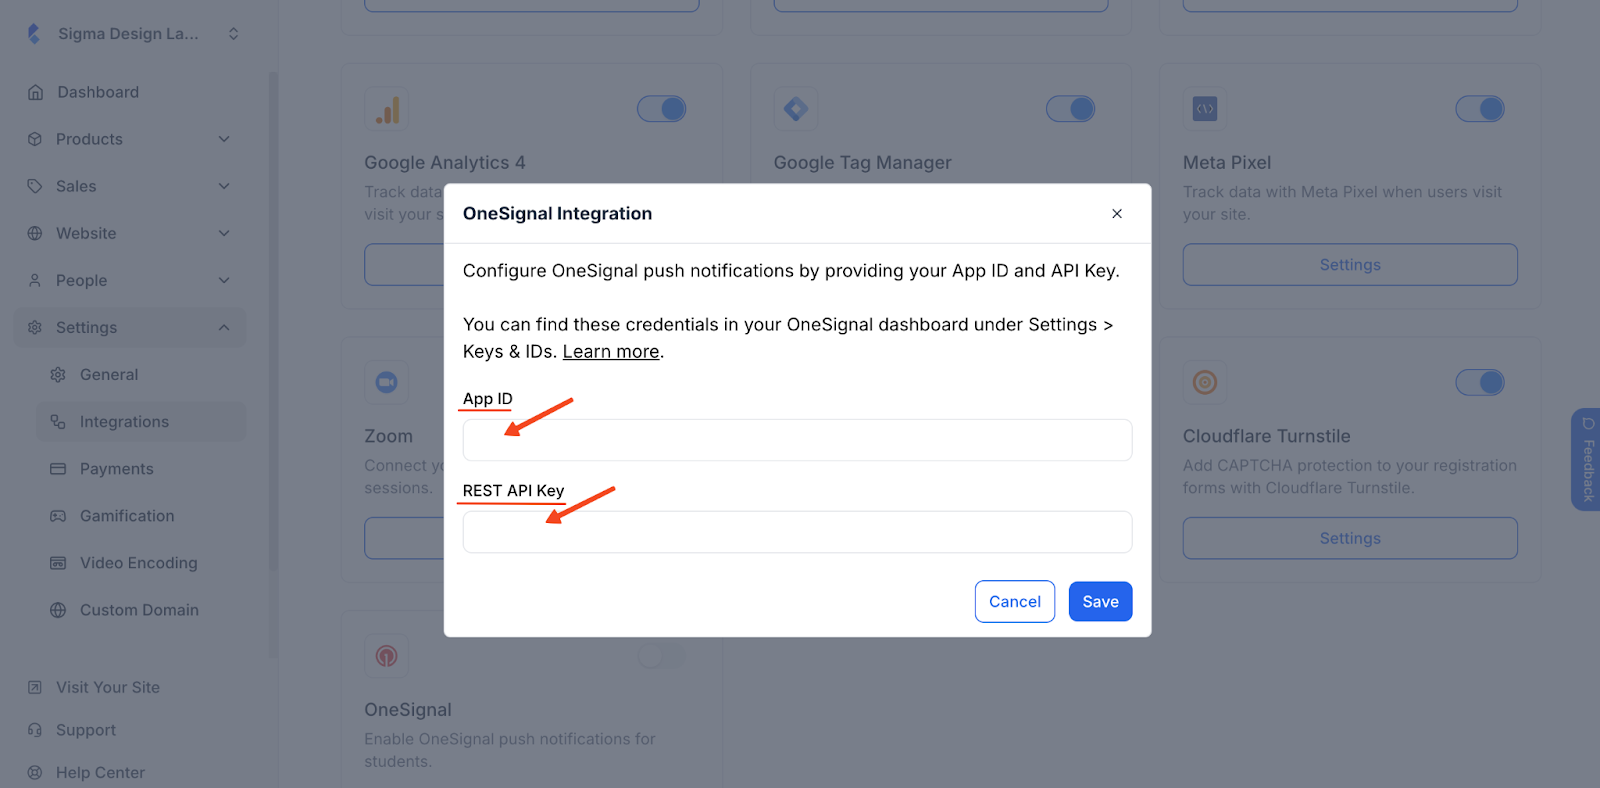Turn off the Meta Pixel toggle
Viewport: 1600px width, 788px height.
1479,108
